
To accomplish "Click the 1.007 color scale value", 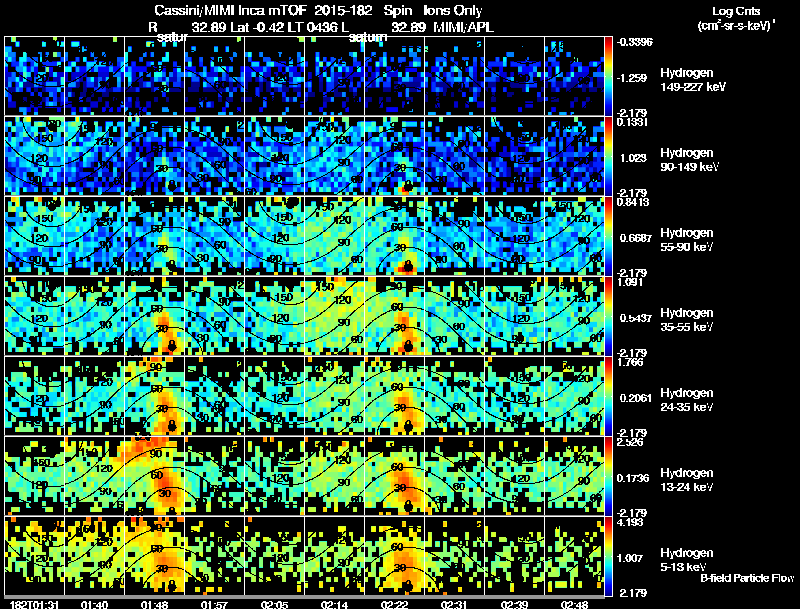I will click(629, 558).
